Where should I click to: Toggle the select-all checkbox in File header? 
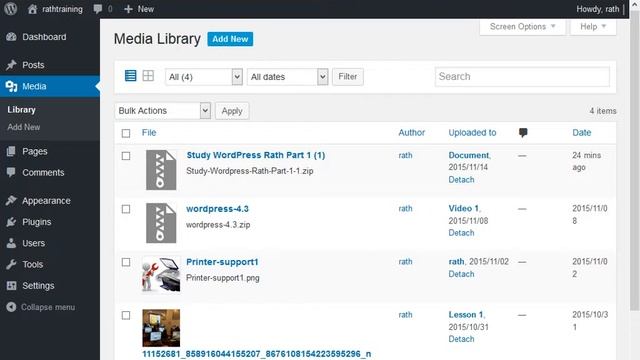point(126,133)
